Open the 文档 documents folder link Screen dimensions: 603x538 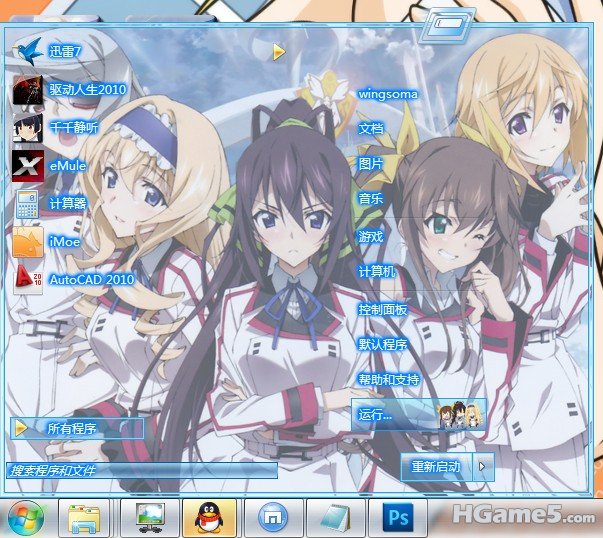pyautogui.click(x=370, y=129)
